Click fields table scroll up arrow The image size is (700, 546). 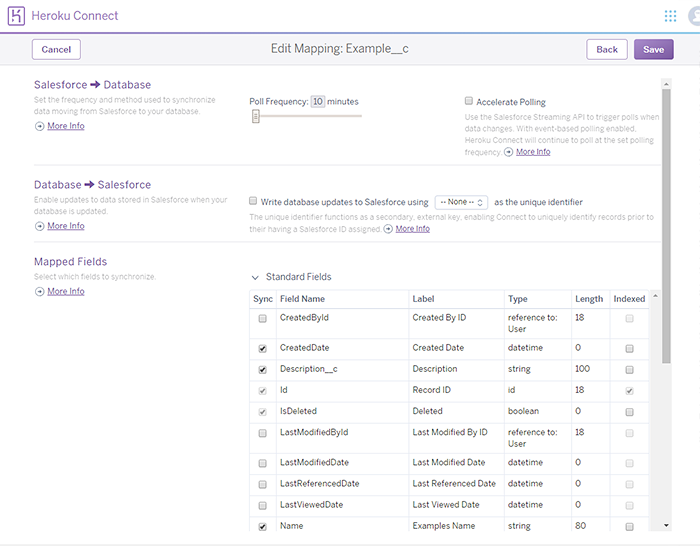pyautogui.click(x=655, y=296)
